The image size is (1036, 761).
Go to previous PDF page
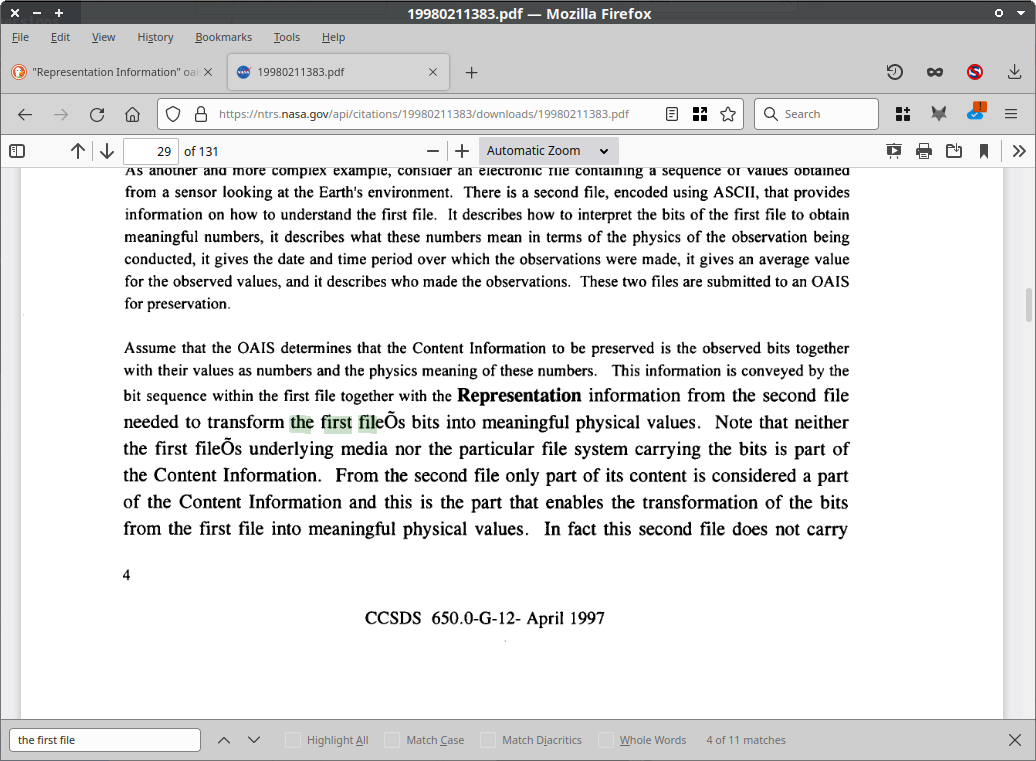click(77, 151)
